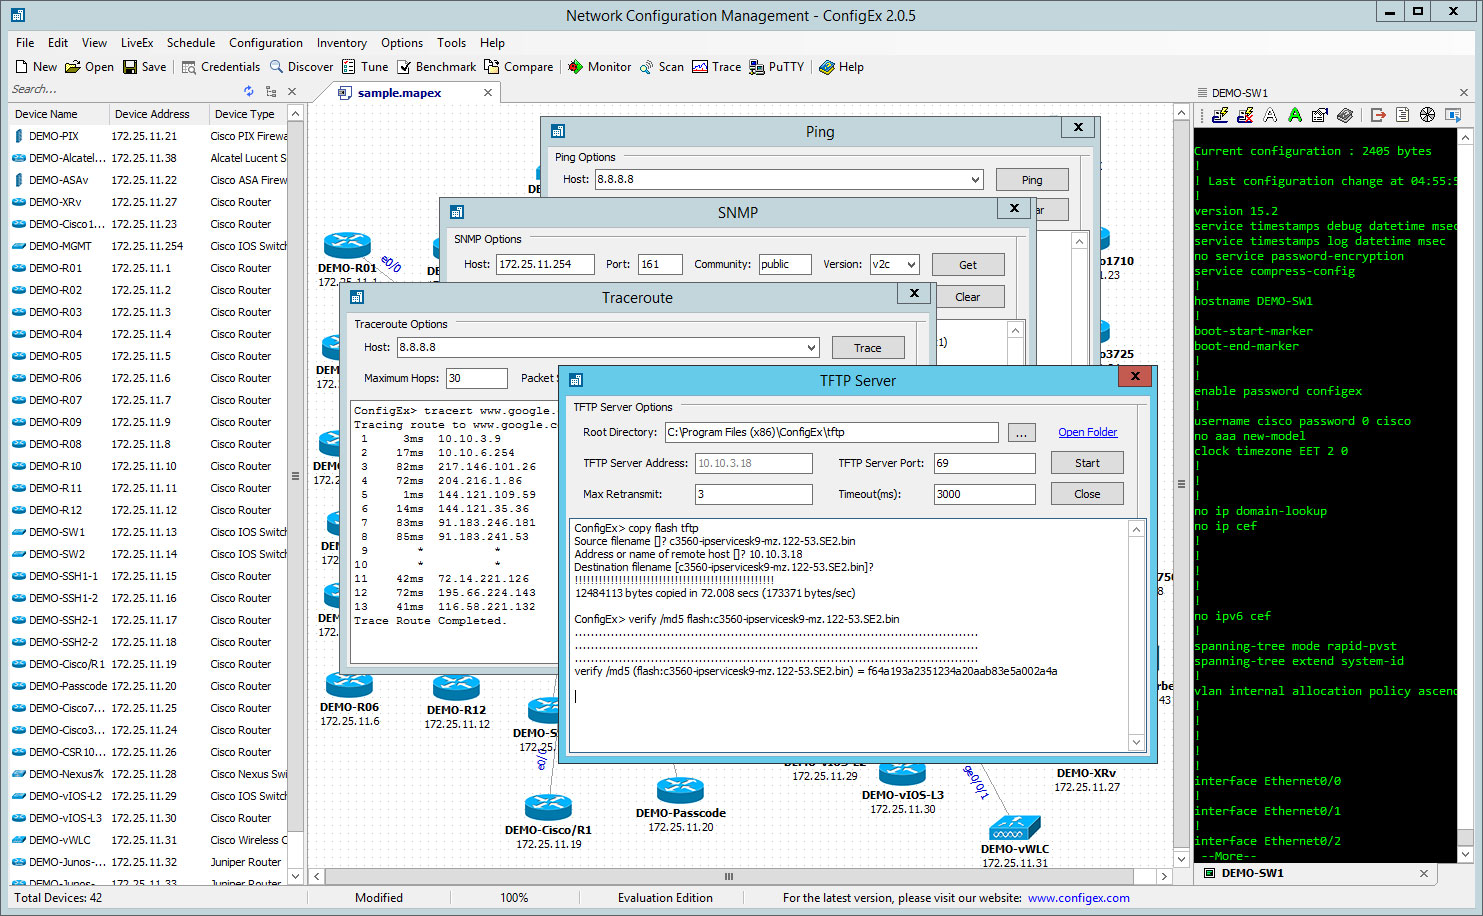This screenshot has height=916, width=1483.
Task: Open the SNMP Version dropdown
Action: click(x=911, y=265)
